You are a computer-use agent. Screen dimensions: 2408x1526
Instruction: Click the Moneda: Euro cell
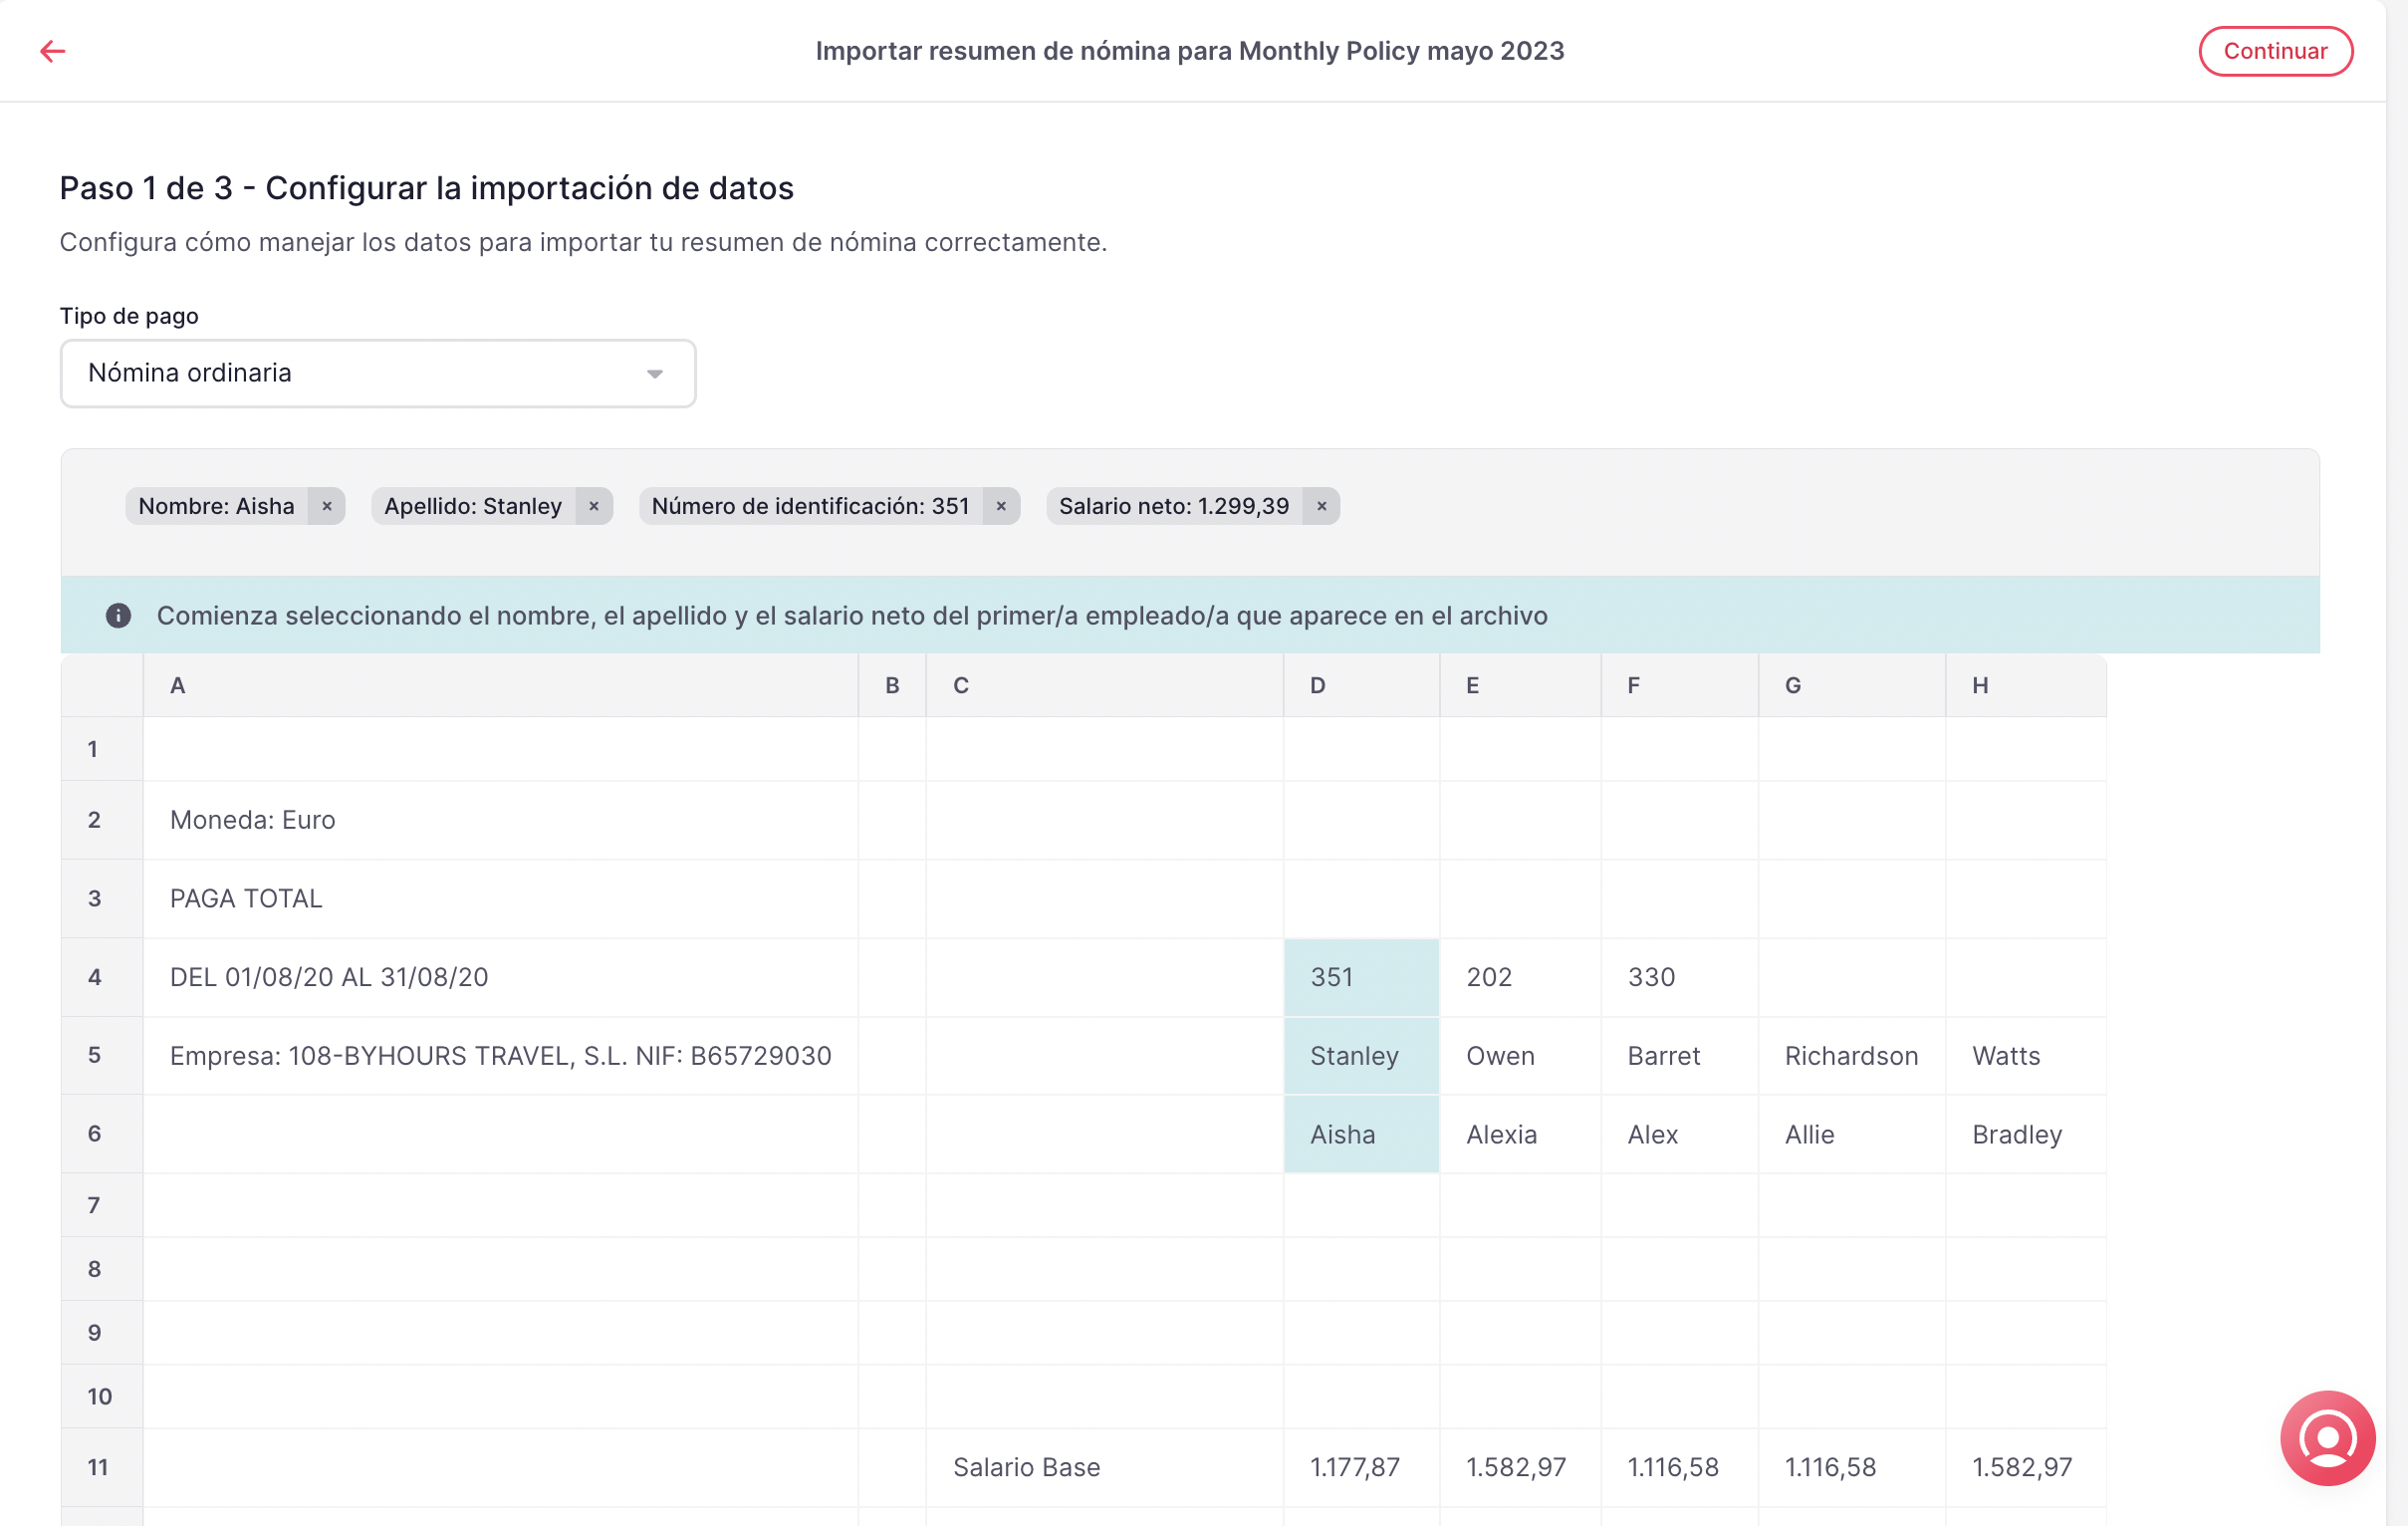pos(500,820)
